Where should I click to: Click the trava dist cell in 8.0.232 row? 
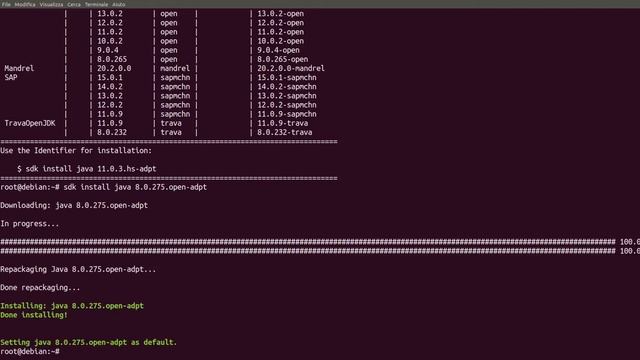coord(171,132)
